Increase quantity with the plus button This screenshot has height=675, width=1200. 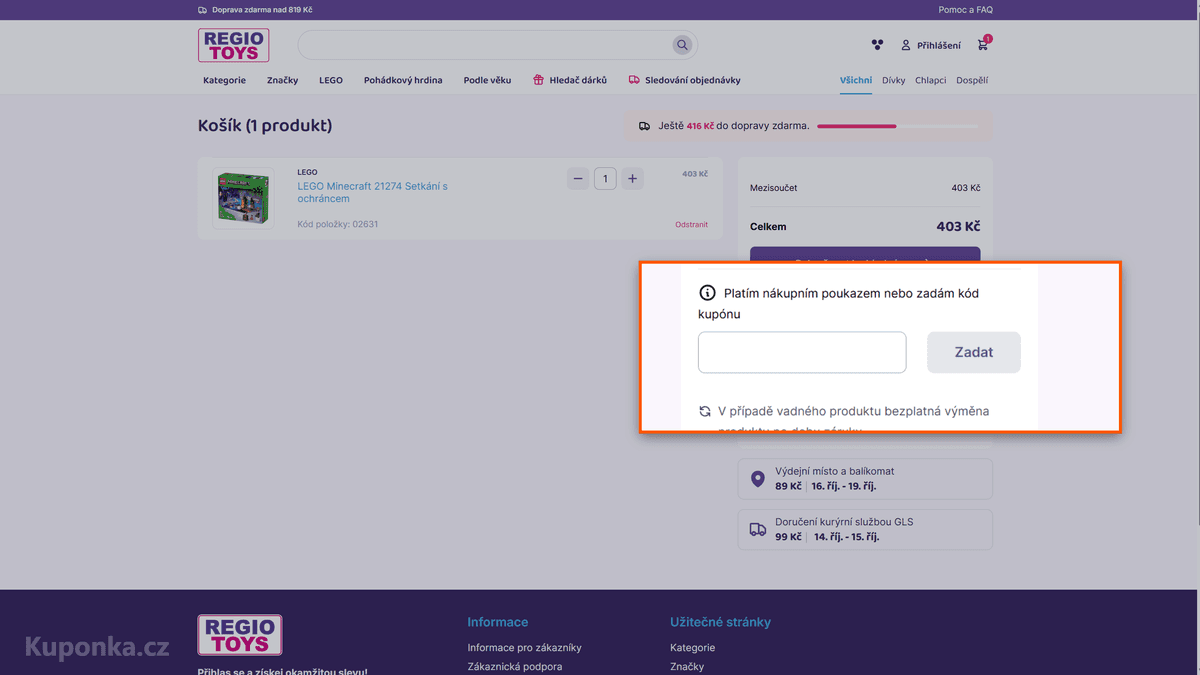point(632,179)
